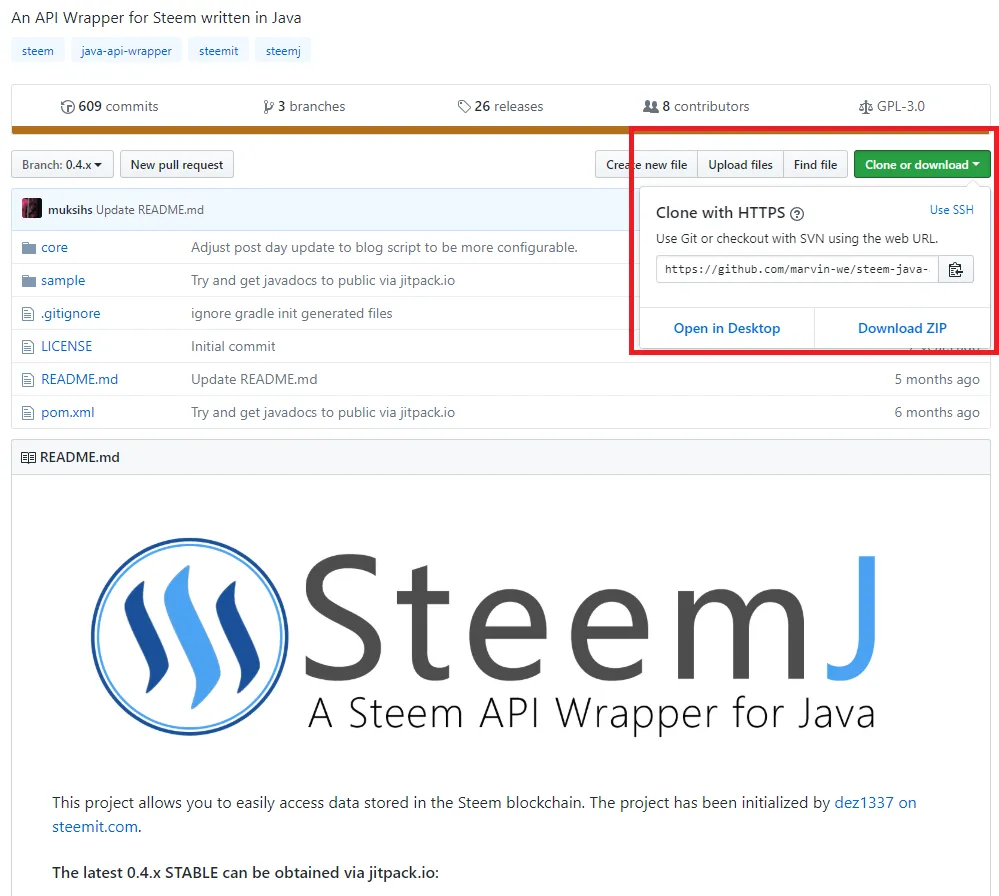Open the pom.xml file link
The height and width of the screenshot is (896, 999).
tap(68, 413)
